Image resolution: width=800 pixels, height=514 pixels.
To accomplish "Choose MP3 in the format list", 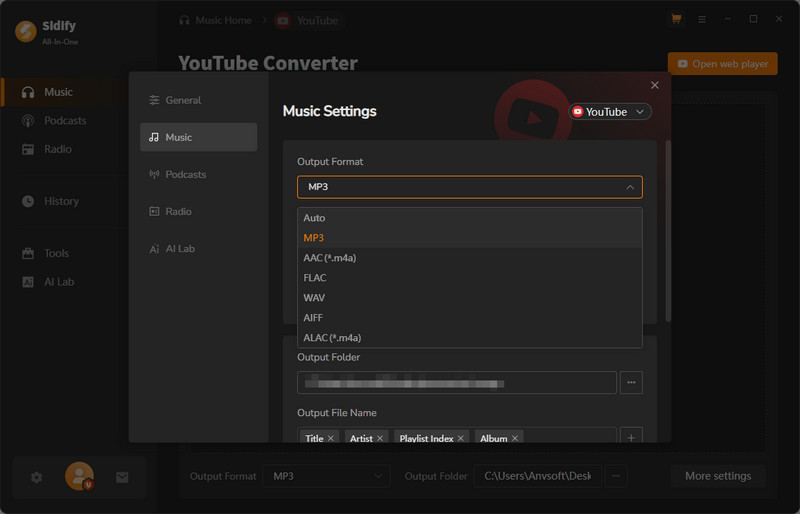I will 469,238.
